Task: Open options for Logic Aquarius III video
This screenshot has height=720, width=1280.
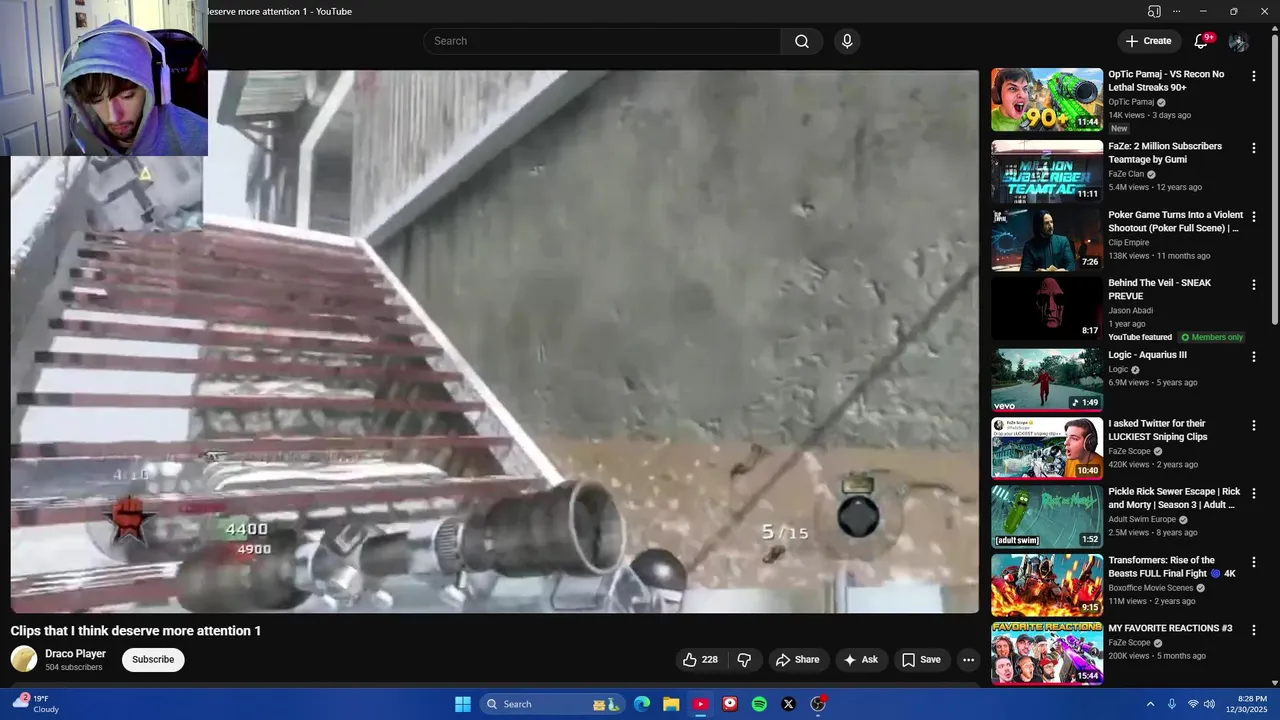Action: (x=1254, y=356)
